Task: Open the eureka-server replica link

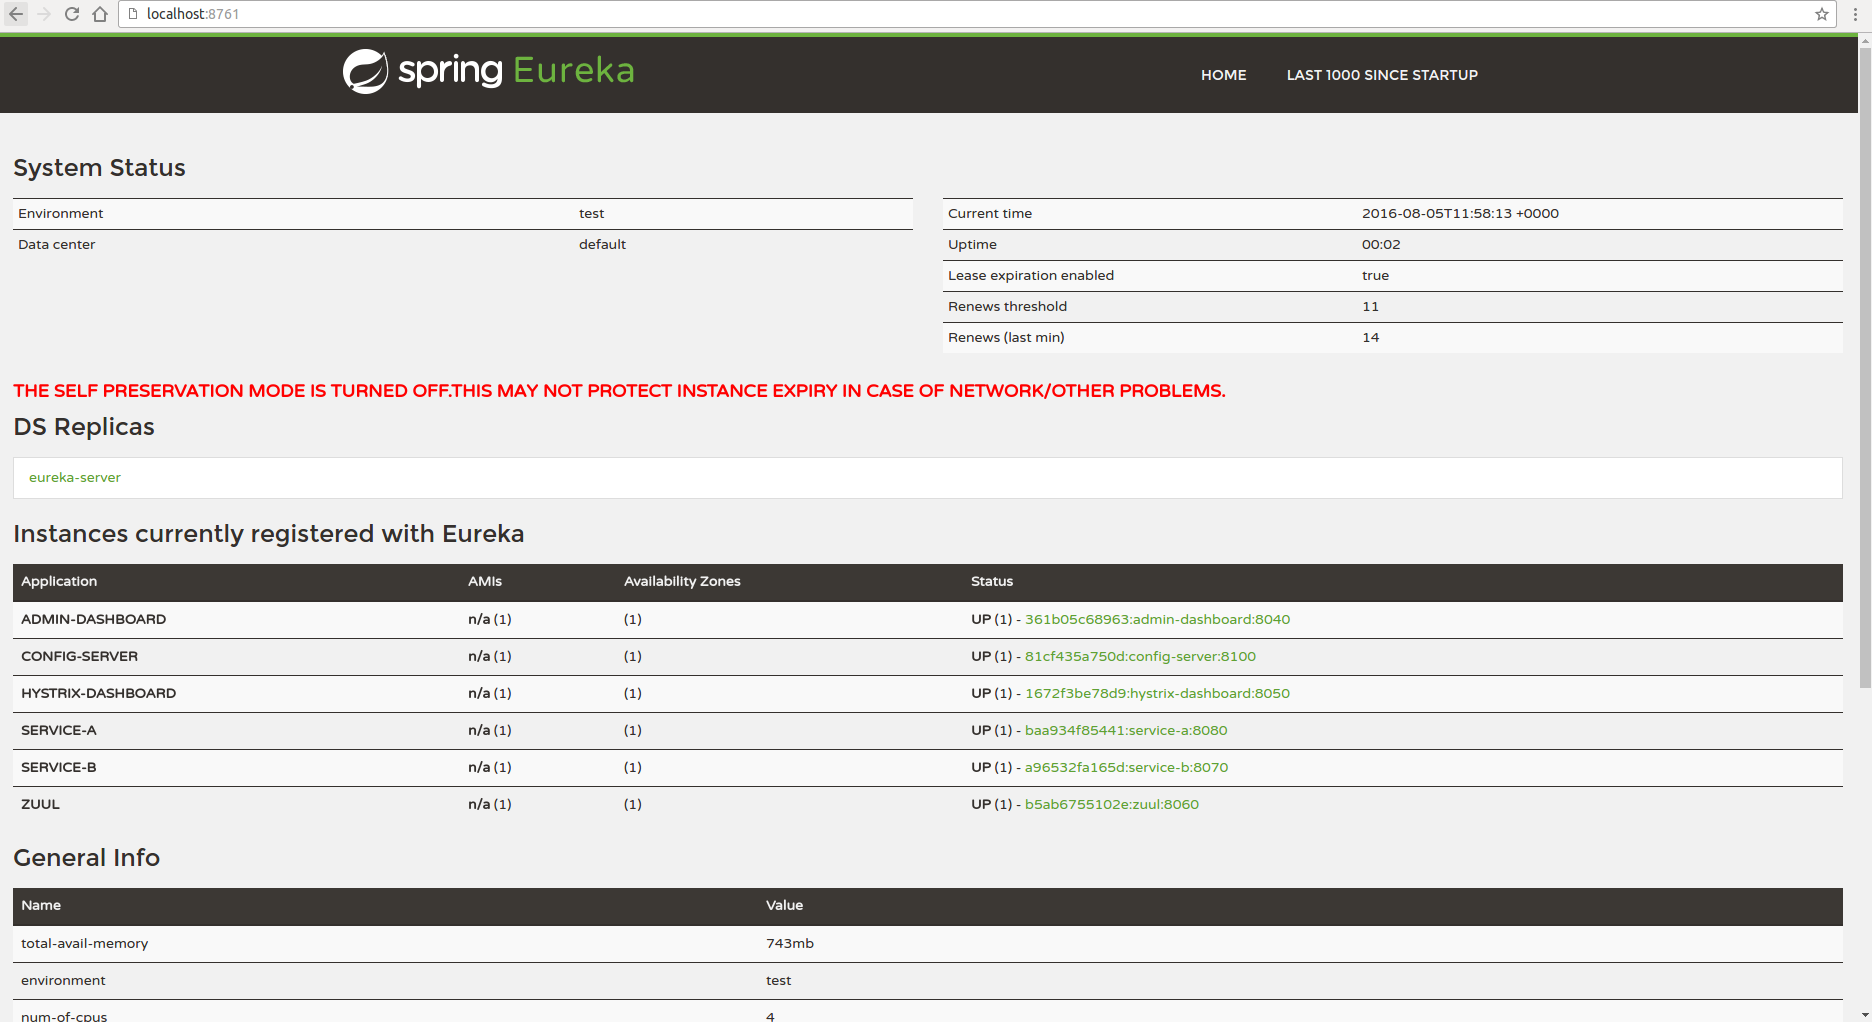Action: point(75,478)
